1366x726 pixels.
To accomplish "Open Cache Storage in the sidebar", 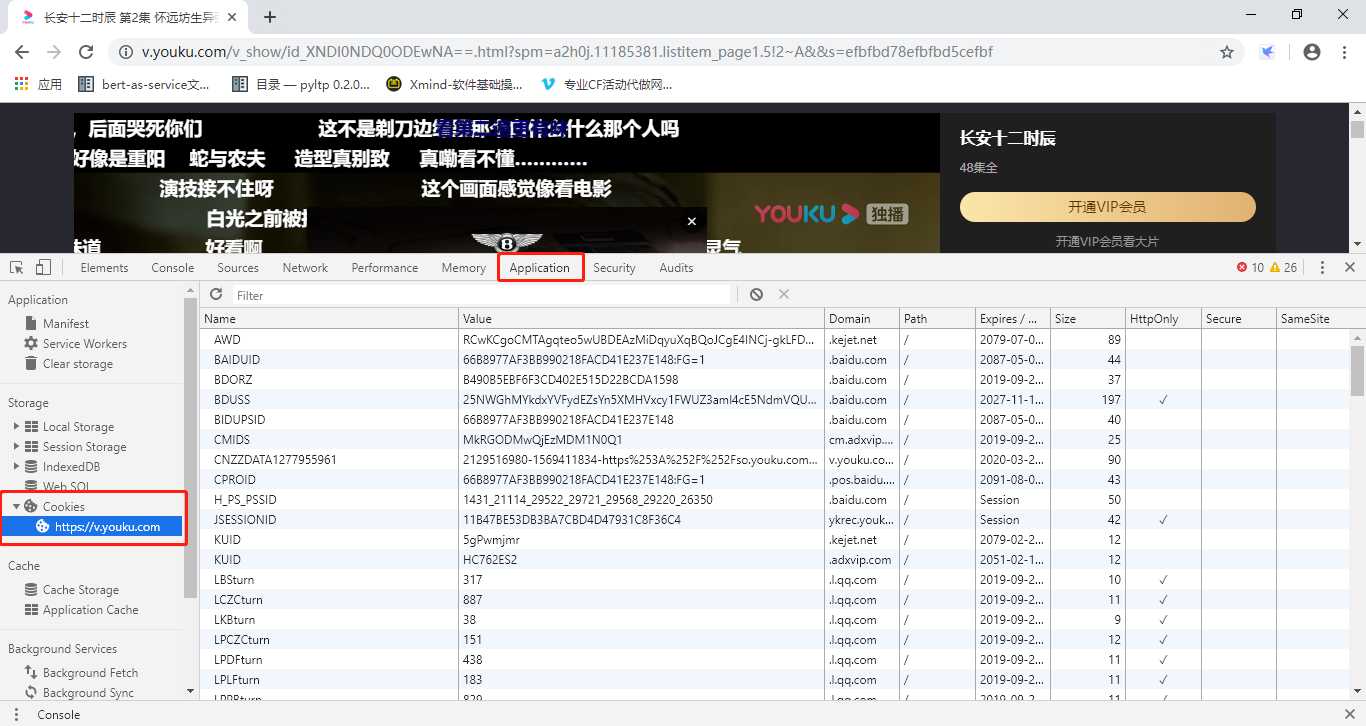I will [x=81, y=590].
